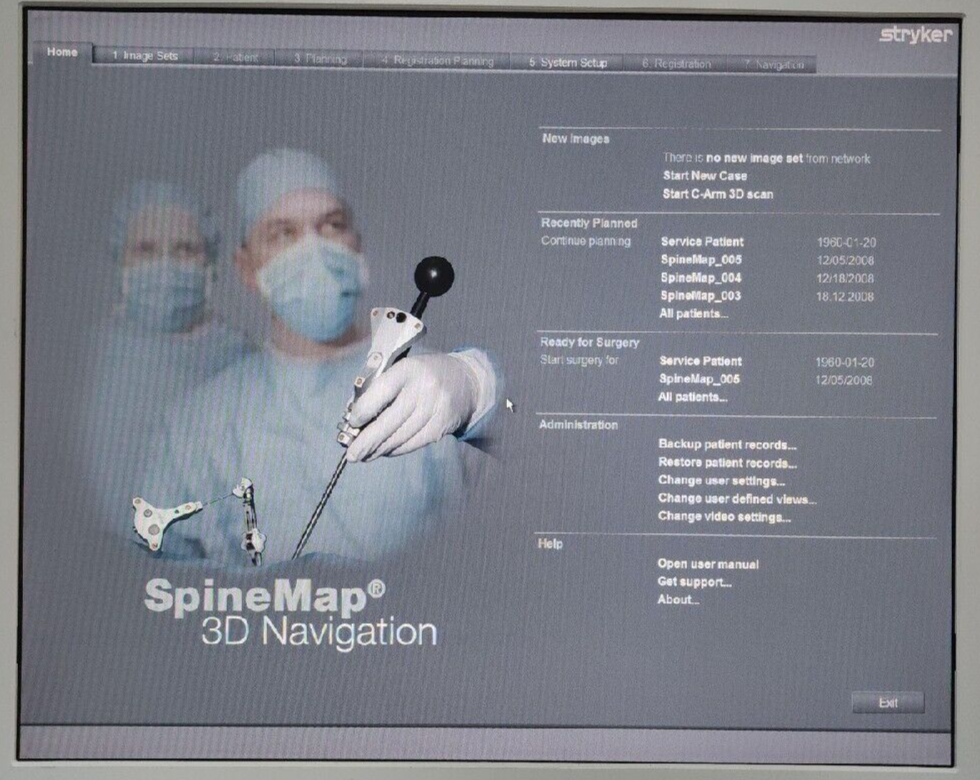Open the 2 Patient tab
Viewport: 980px width, 780px height.
[235, 58]
